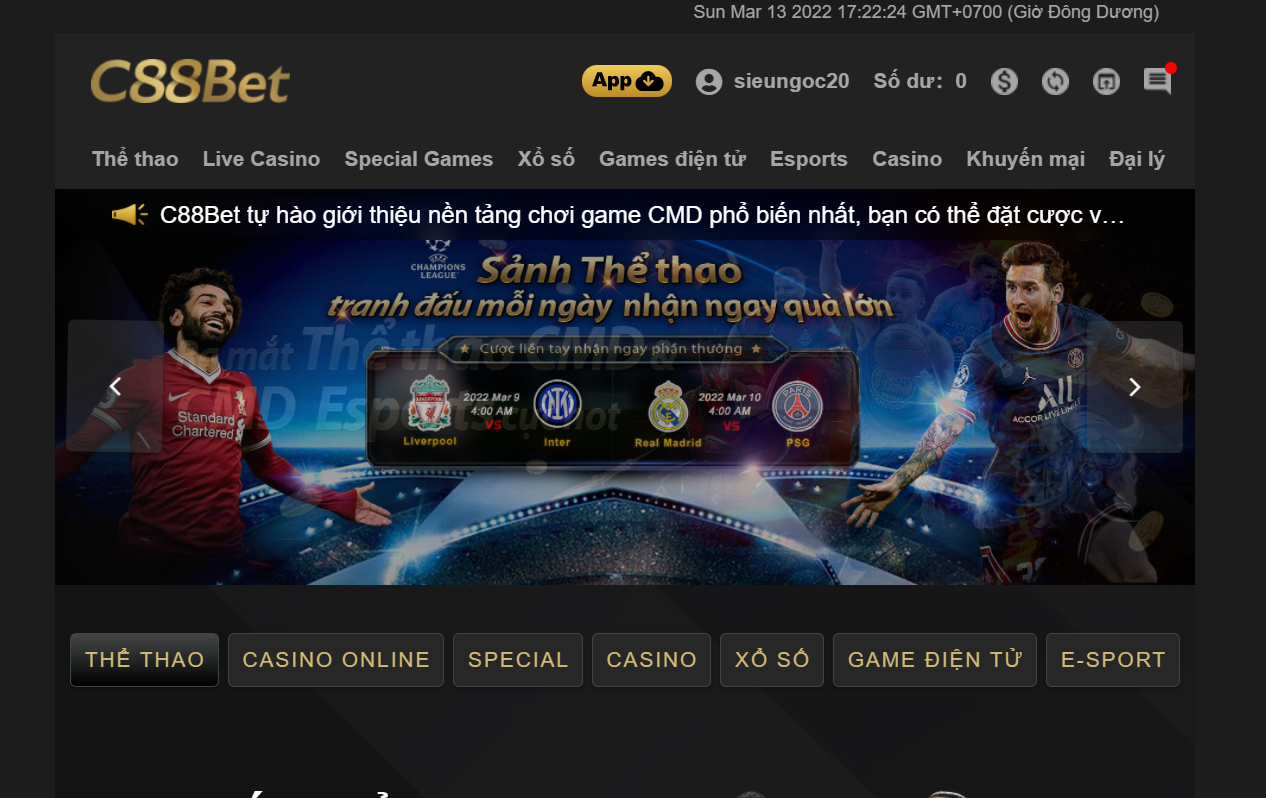Viewport: 1266px width, 798px height.
Task: Switch to CASINO ONLINE tab
Action: (x=336, y=660)
